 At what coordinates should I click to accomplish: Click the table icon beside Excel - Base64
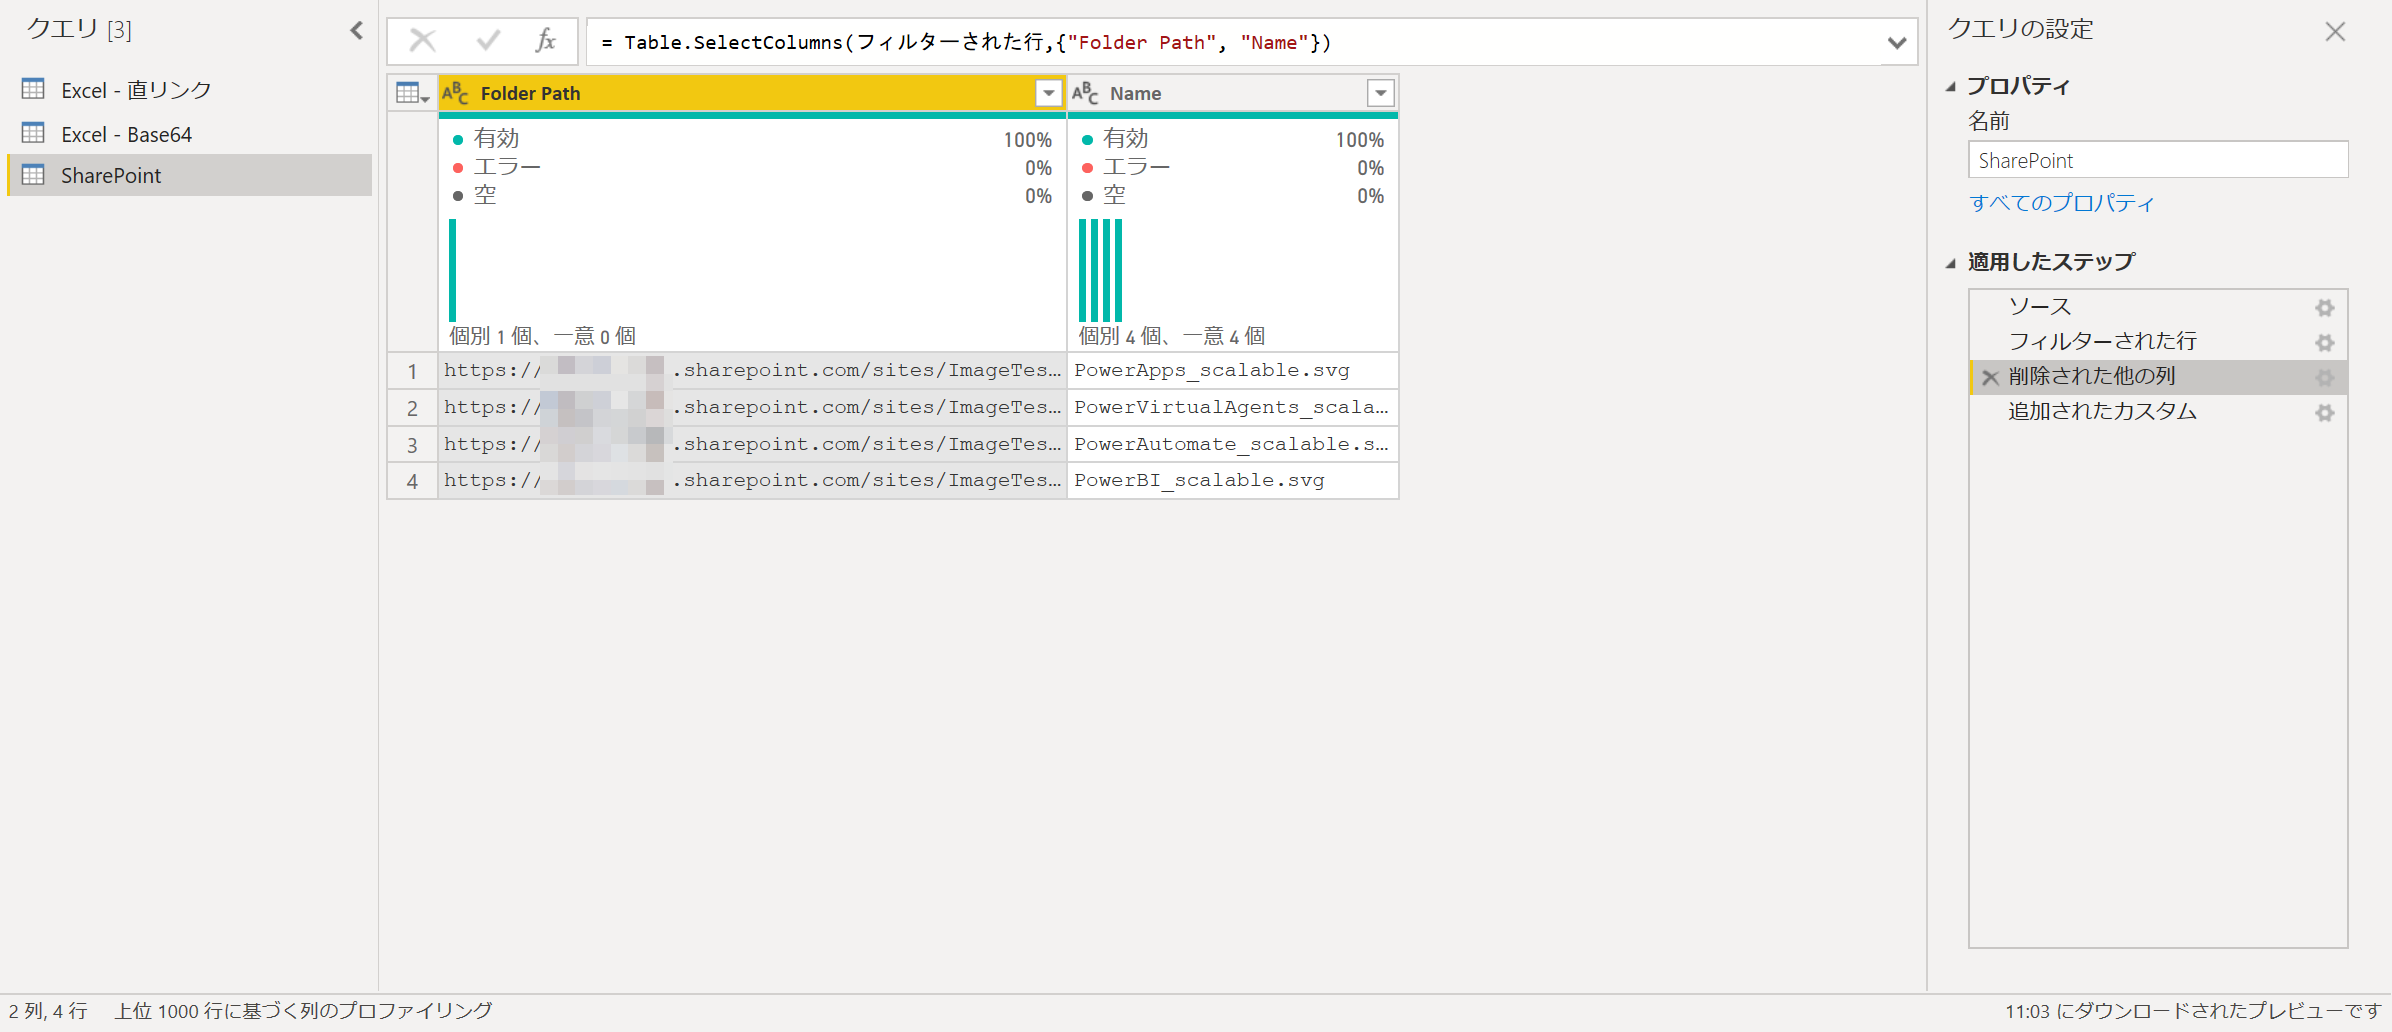point(33,133)
